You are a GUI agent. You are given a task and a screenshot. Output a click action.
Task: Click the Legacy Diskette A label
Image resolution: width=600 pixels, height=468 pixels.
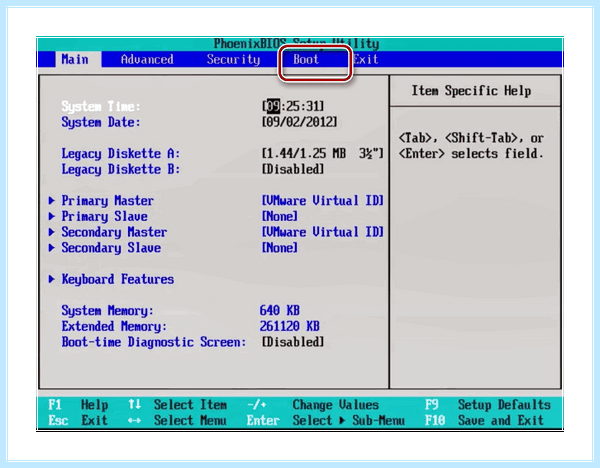(121, 153)
